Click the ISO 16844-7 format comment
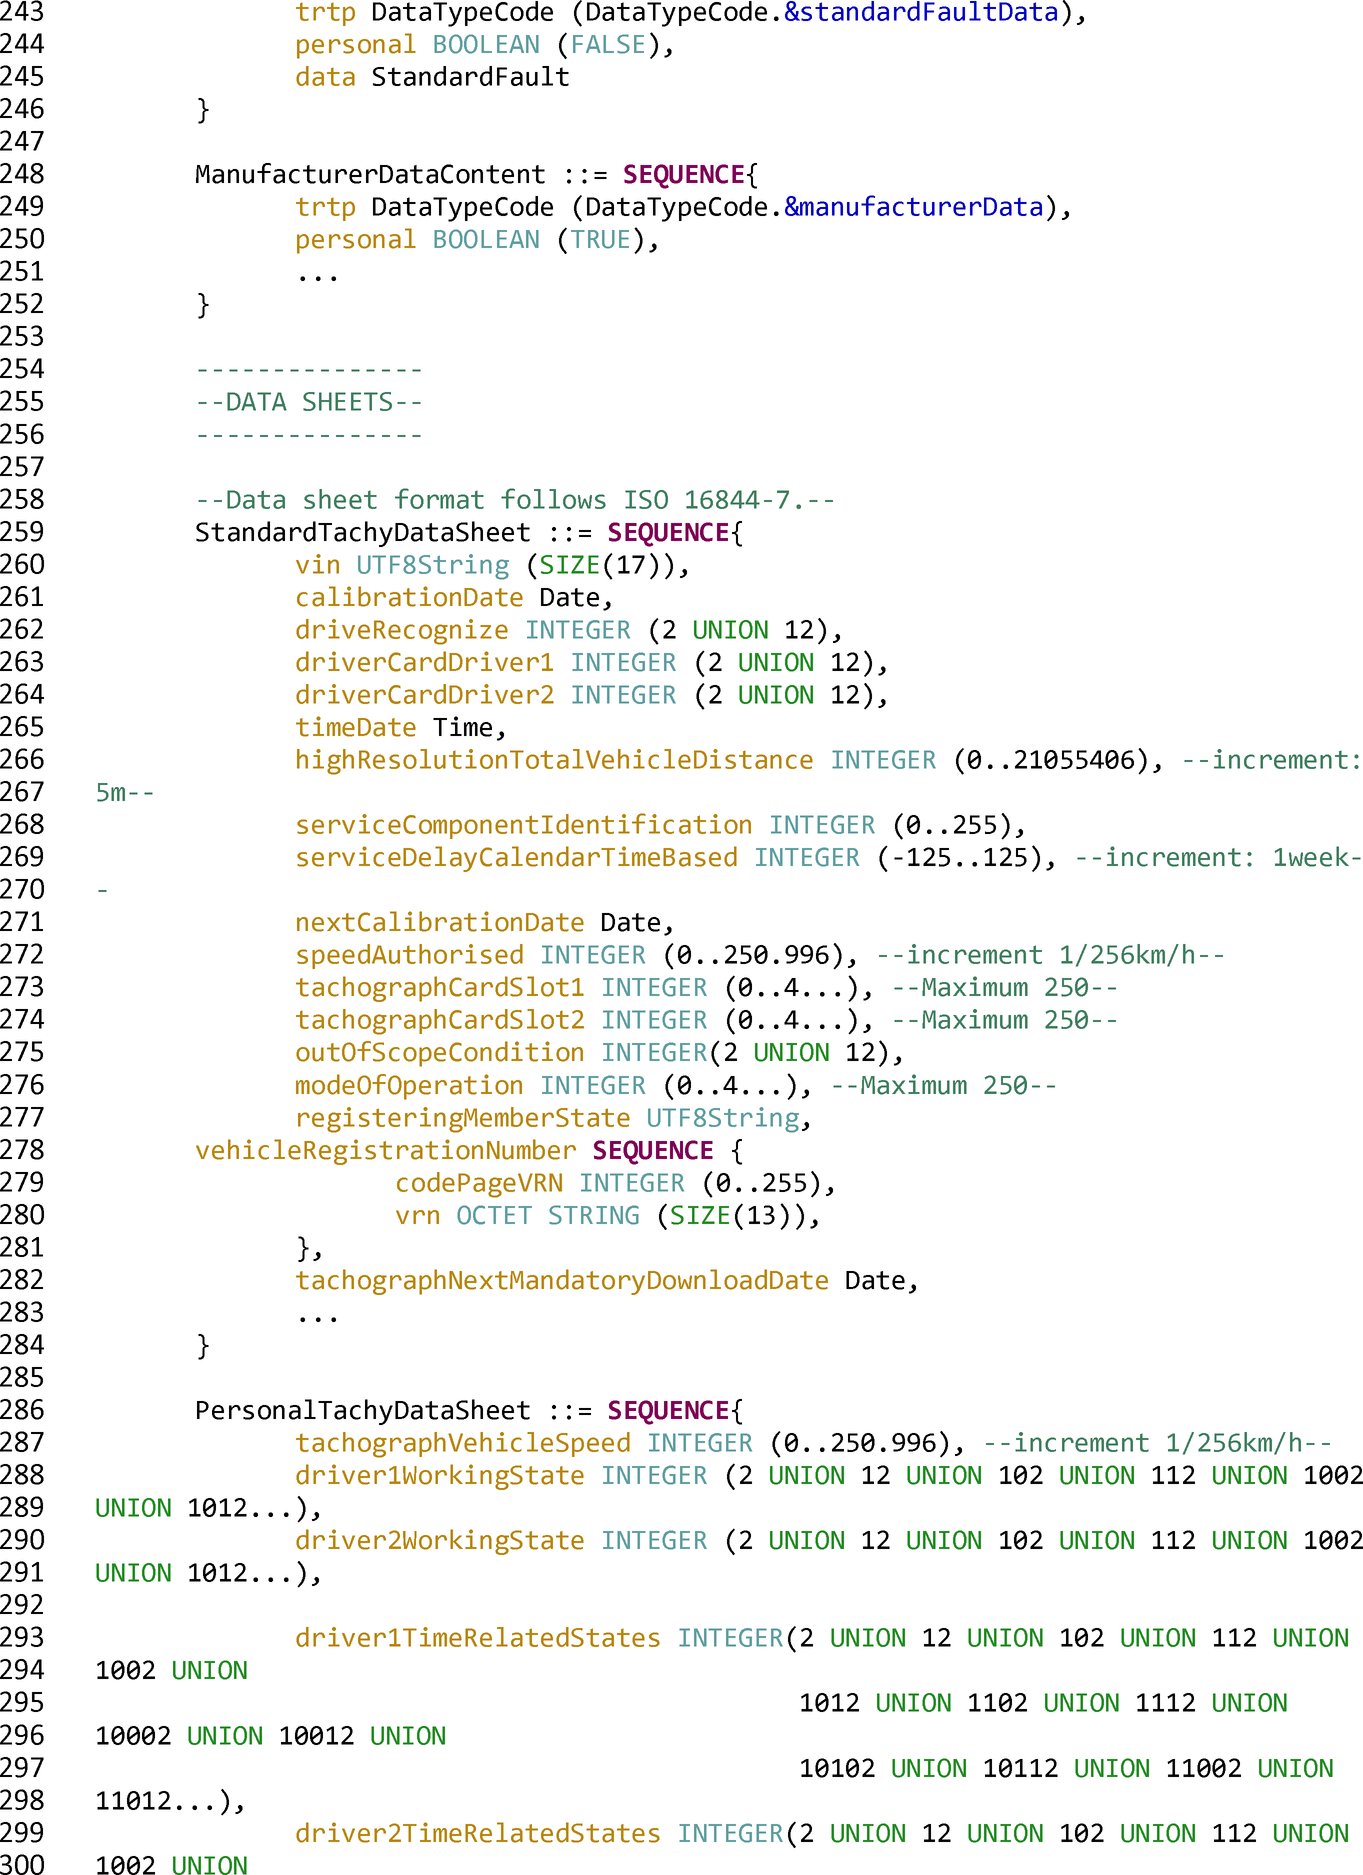Viewport: 1363px width, 1875px height. [515, 500]
